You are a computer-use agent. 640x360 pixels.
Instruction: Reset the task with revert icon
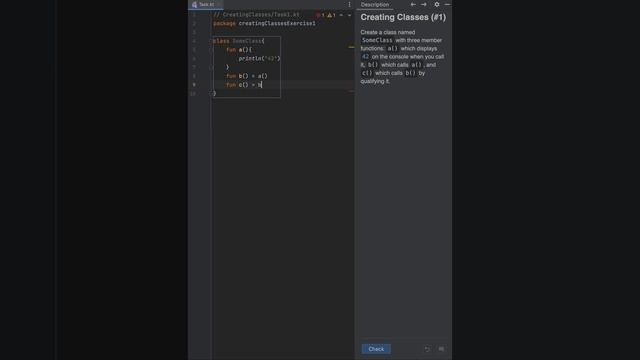click(427, 349)
